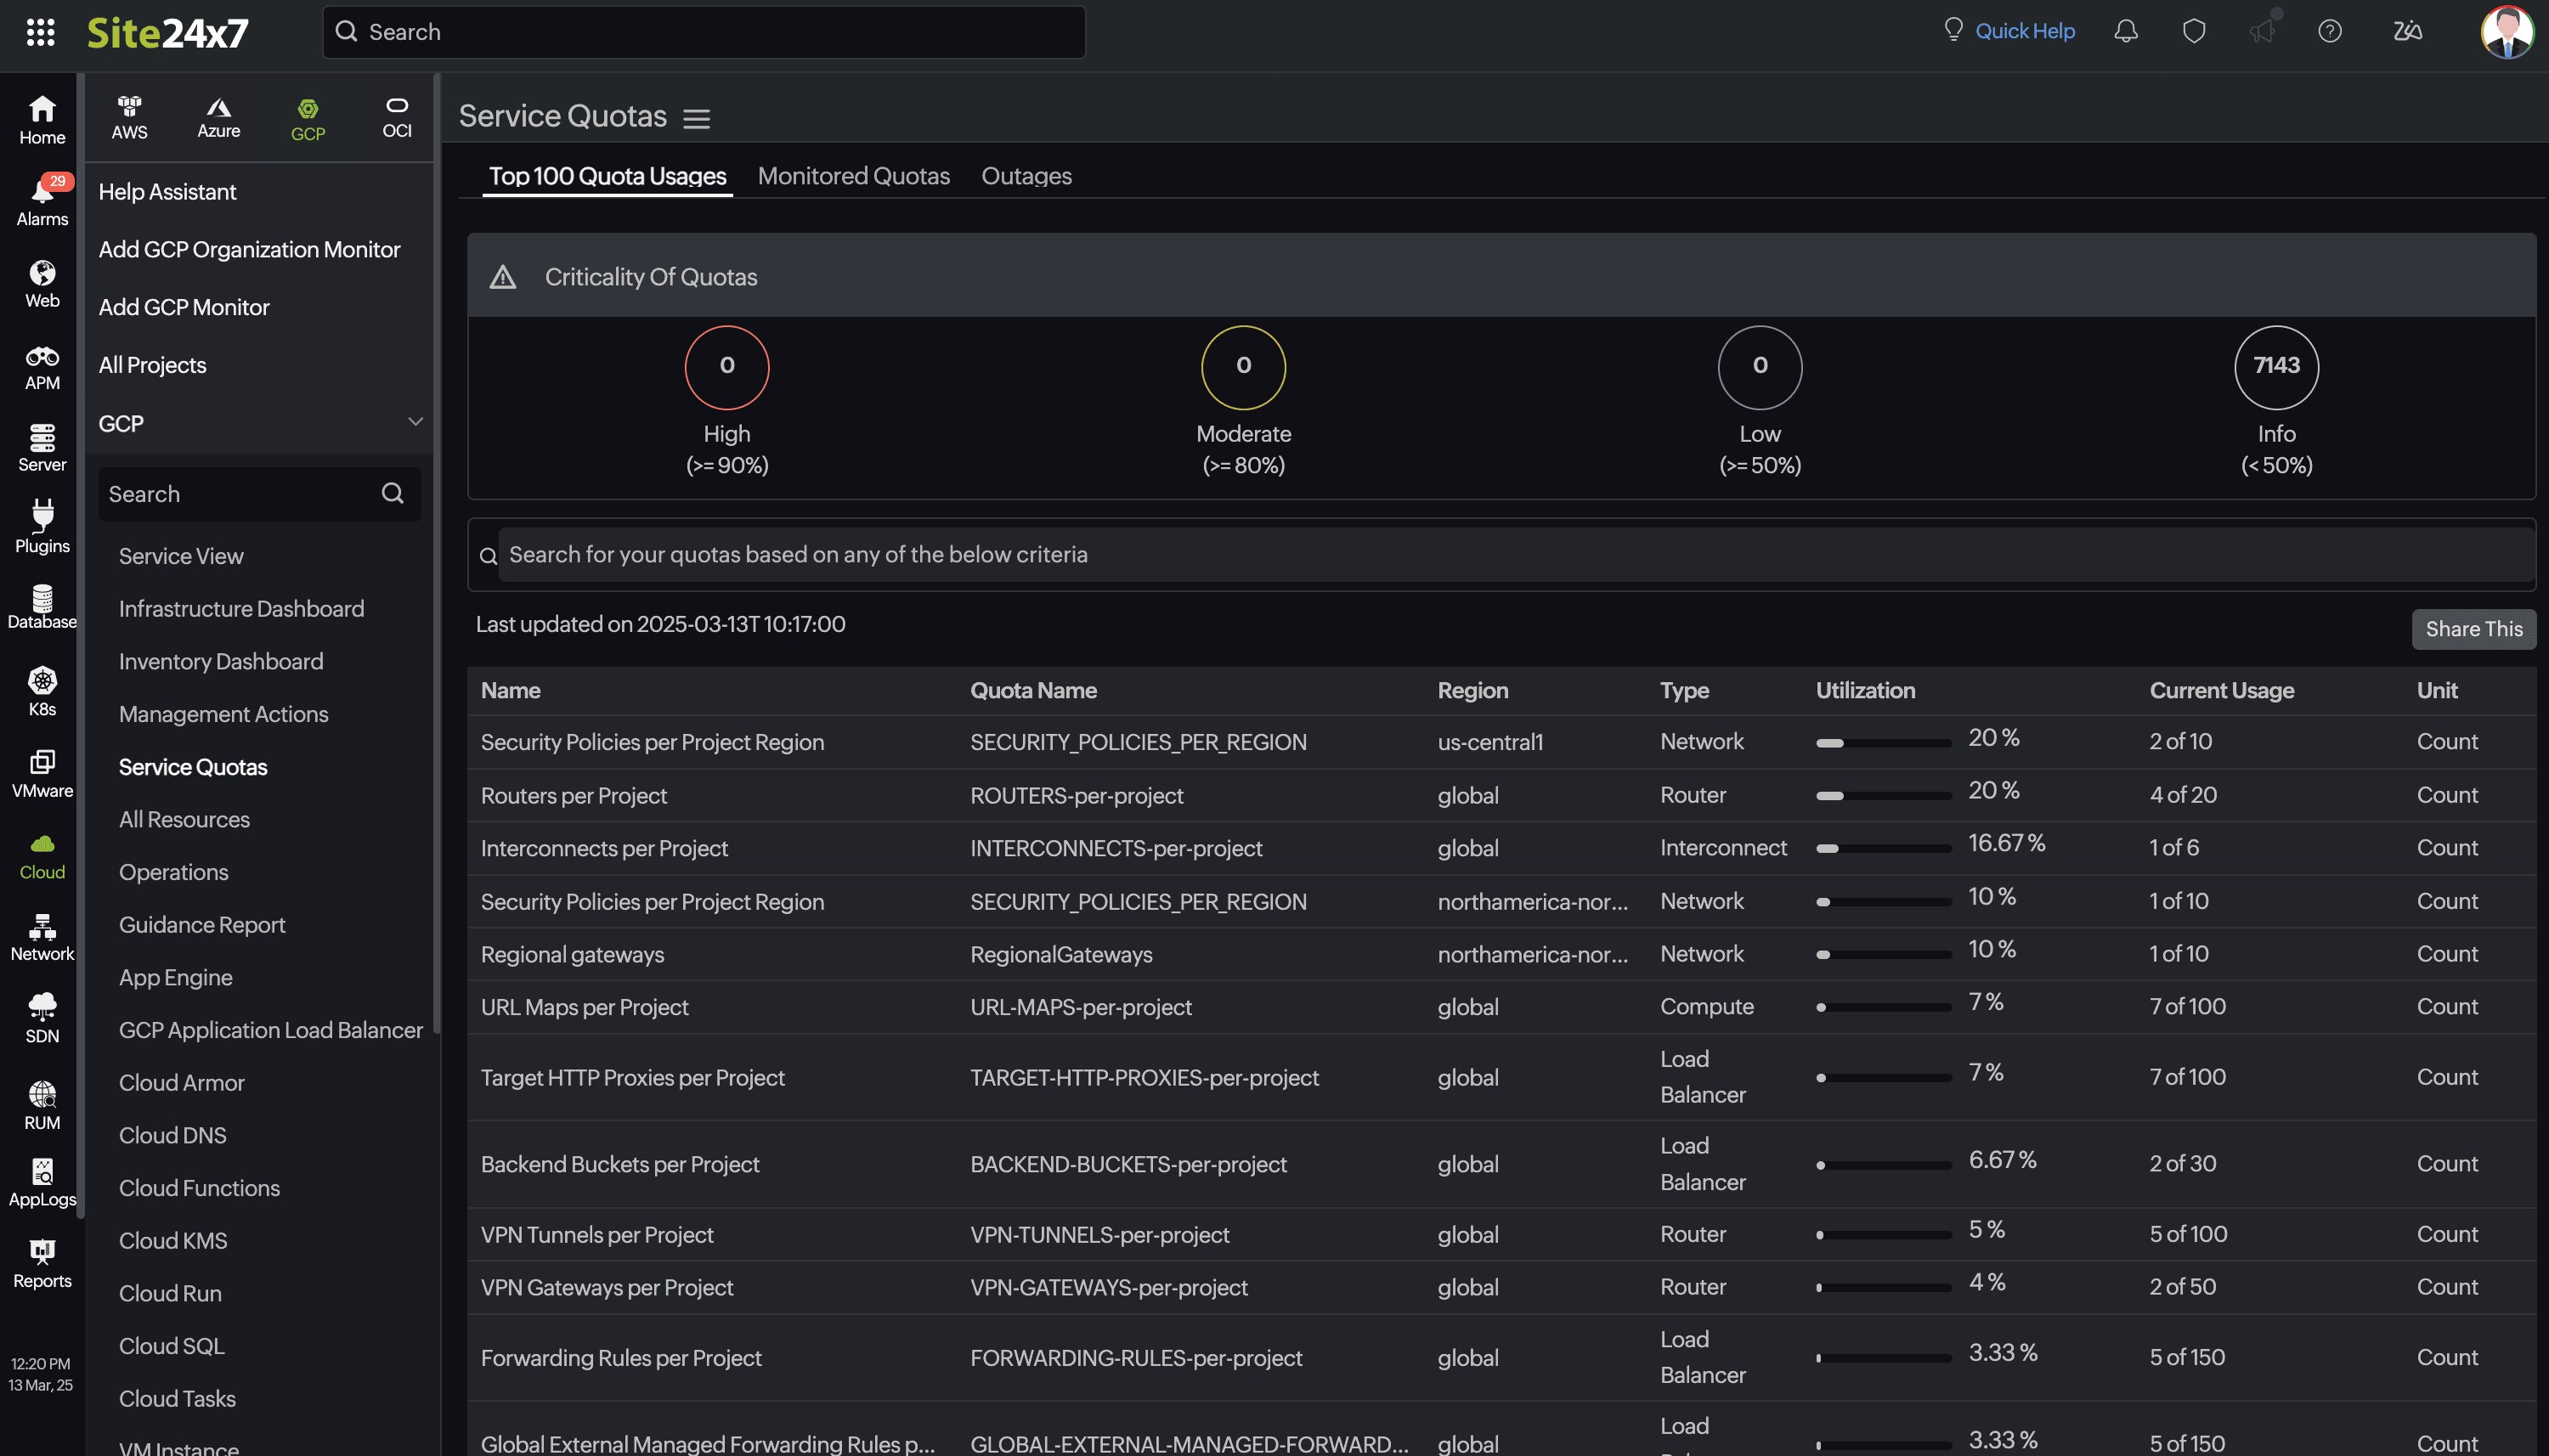Click the language translate icon
2549x1456 pixels.
click(x=2408, y=31)
